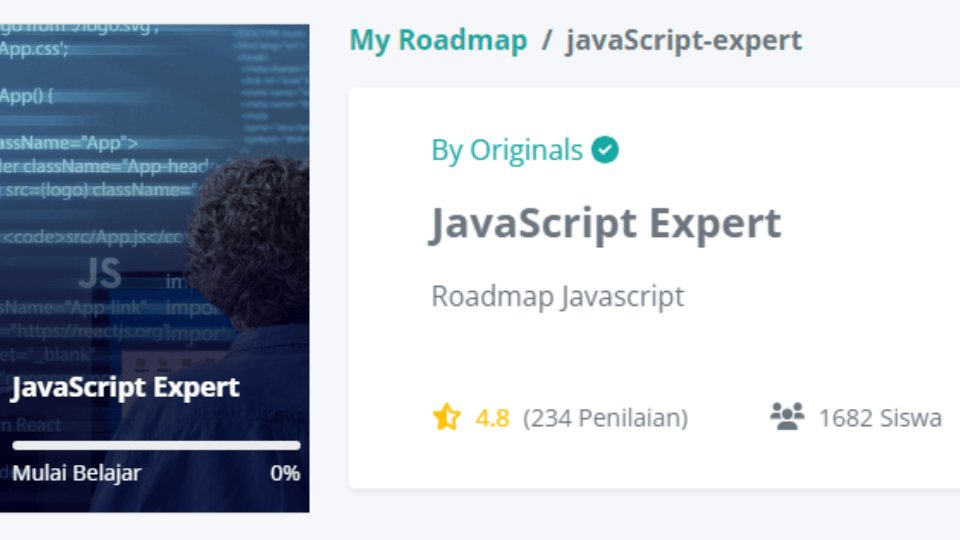
Task: Click the javaScript-expert breadcrumb text
Action: [x=684, y=40]
